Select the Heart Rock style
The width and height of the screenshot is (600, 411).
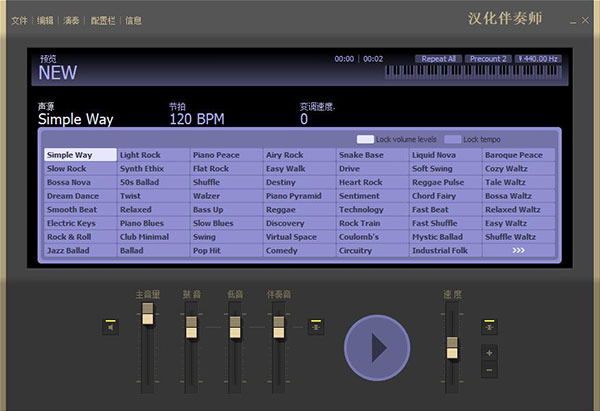373,182
